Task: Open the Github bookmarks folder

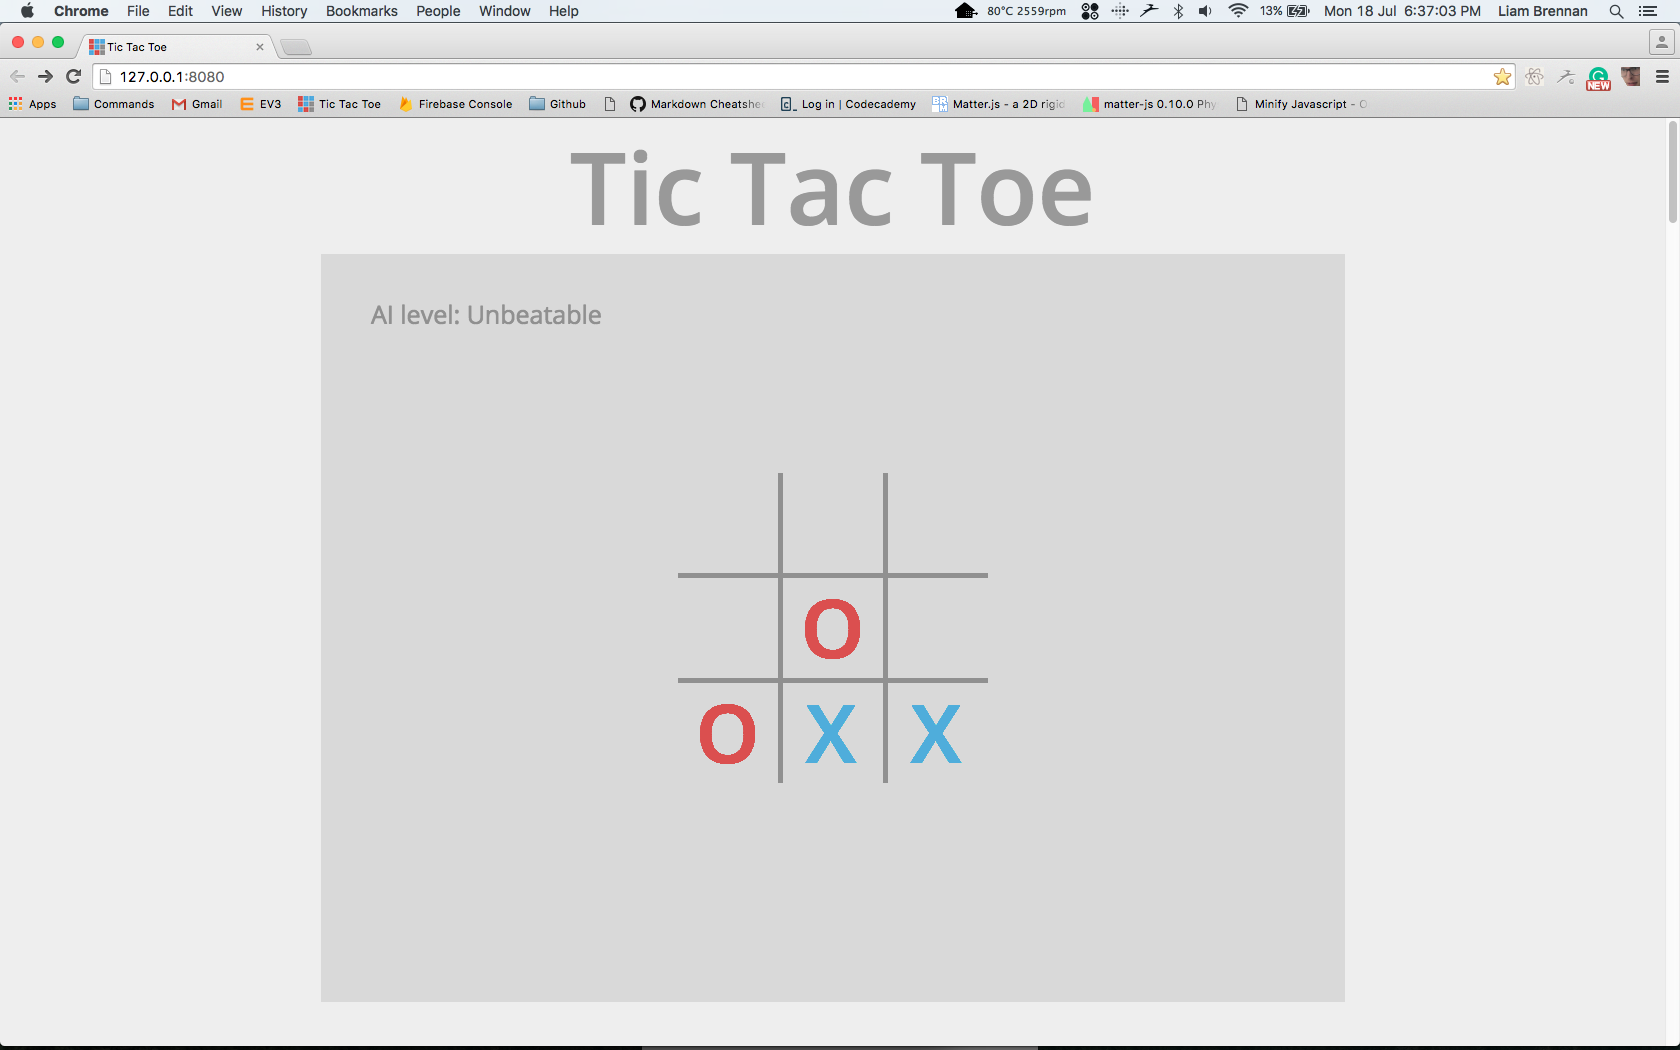Action: click(558, 104)
